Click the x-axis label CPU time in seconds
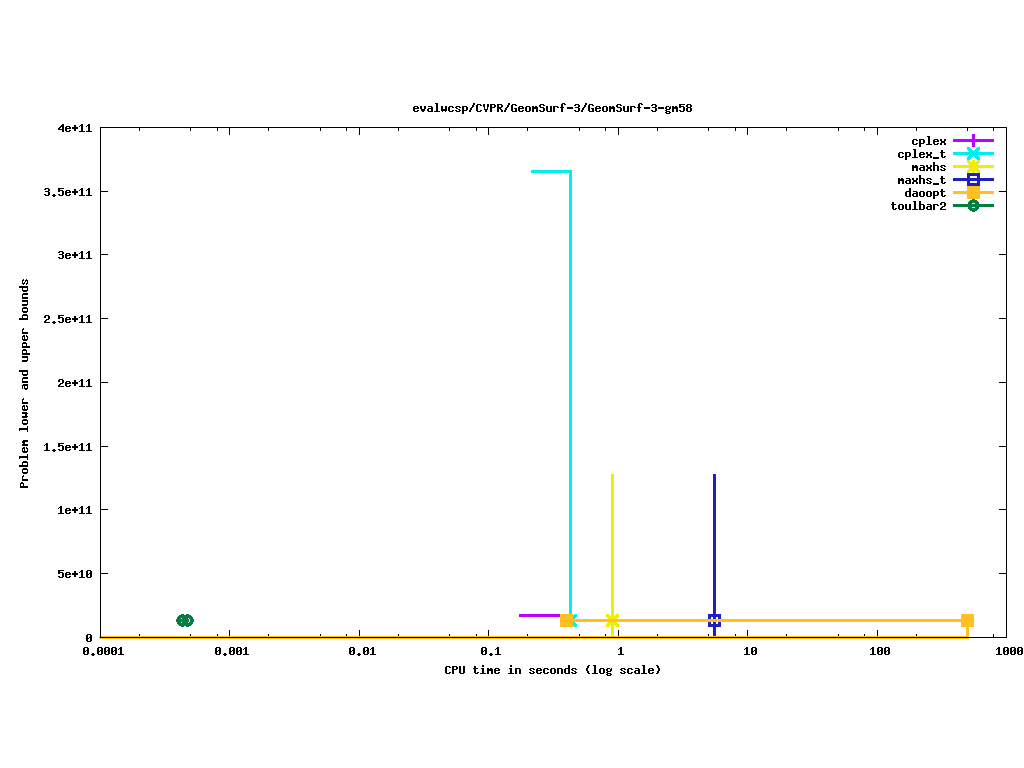The height and width of the screenshot is (768, 1024). (x=552, y=670)
